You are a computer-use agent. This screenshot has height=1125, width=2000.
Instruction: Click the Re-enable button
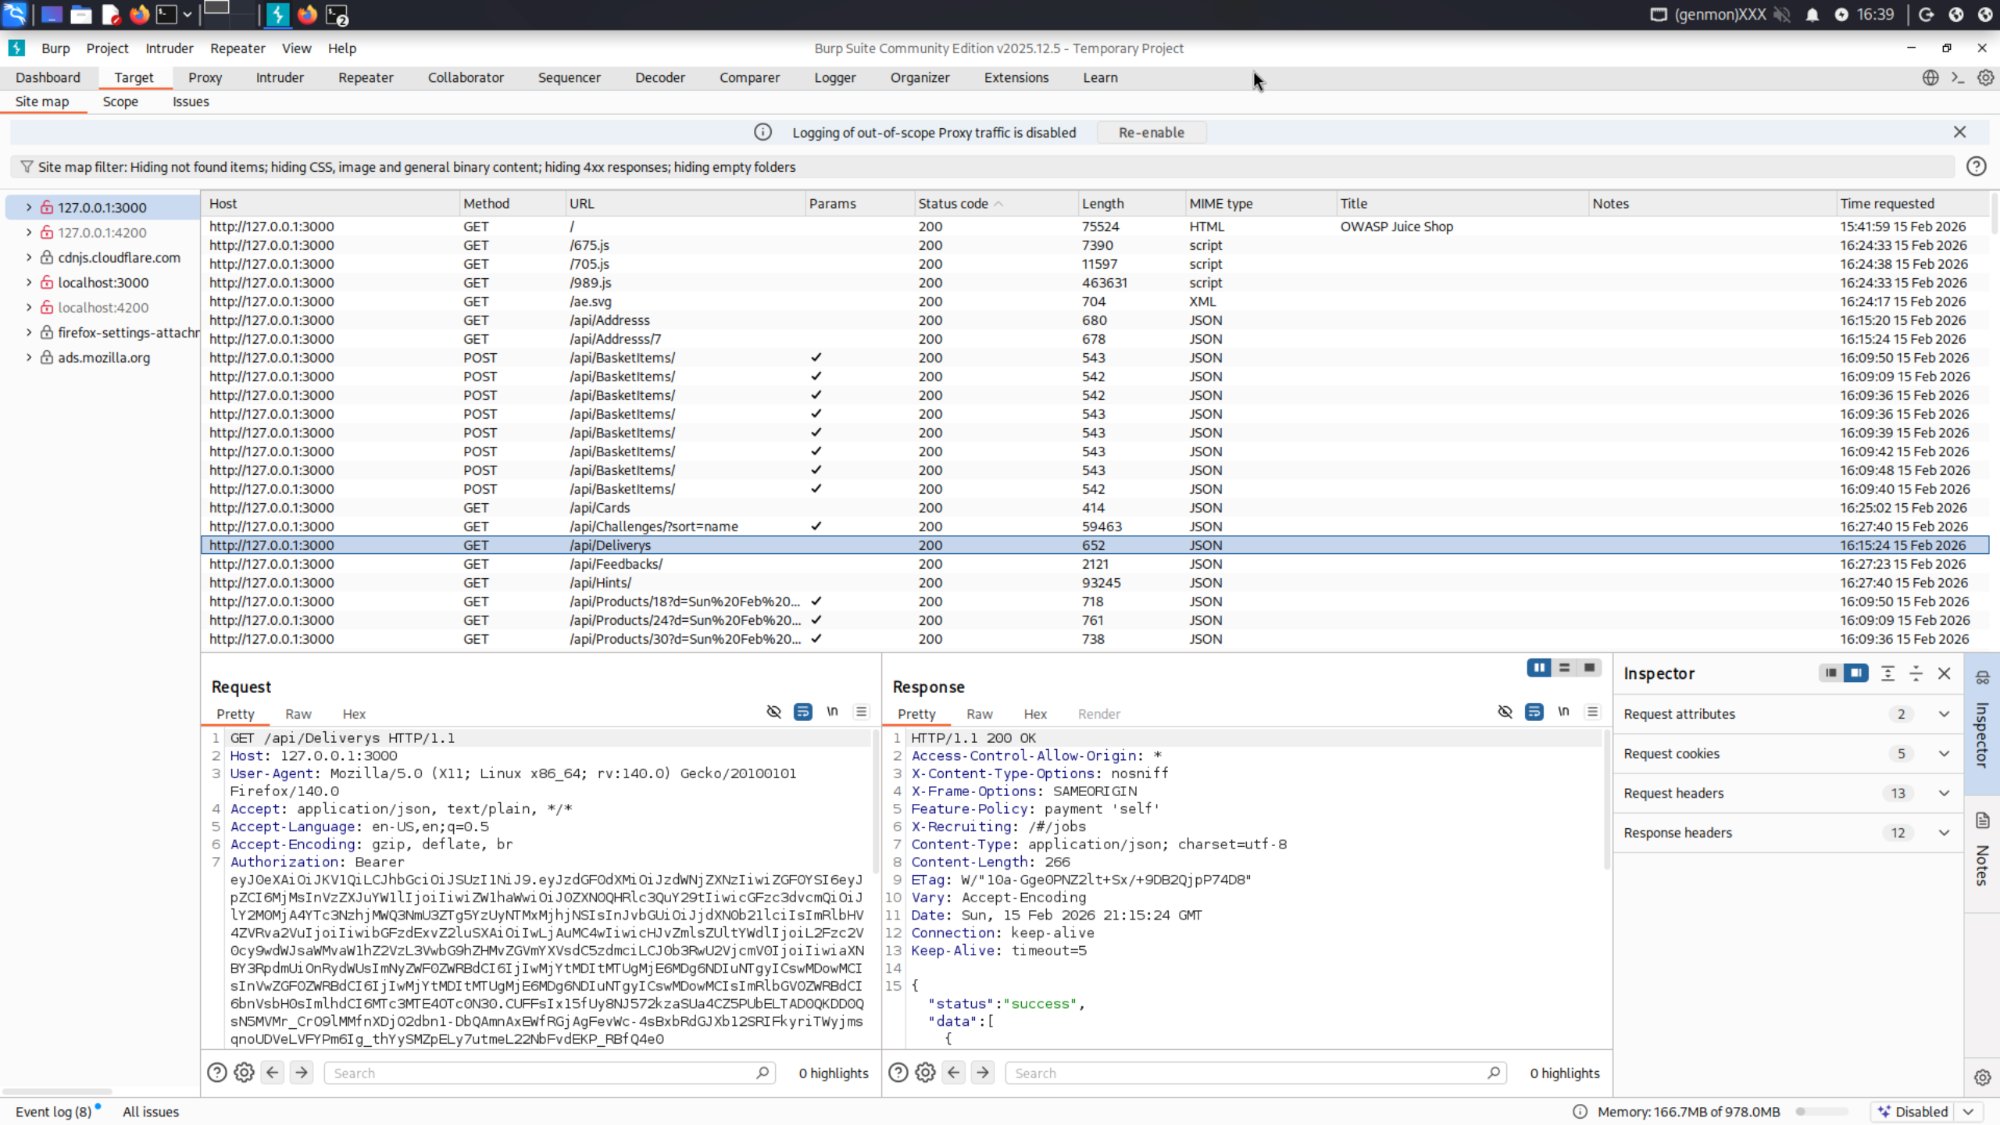click(x=1151, y=132)
